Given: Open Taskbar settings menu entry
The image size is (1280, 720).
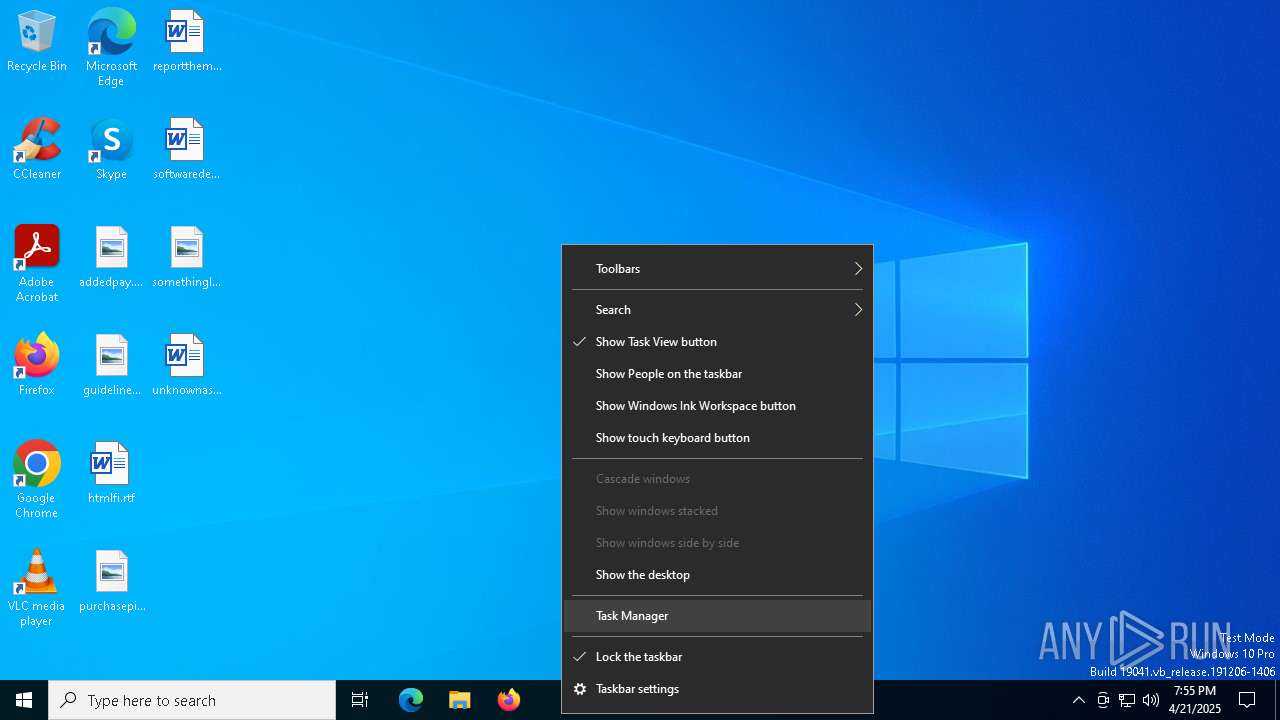Looking at the screenshot, I should pos(717,689).
